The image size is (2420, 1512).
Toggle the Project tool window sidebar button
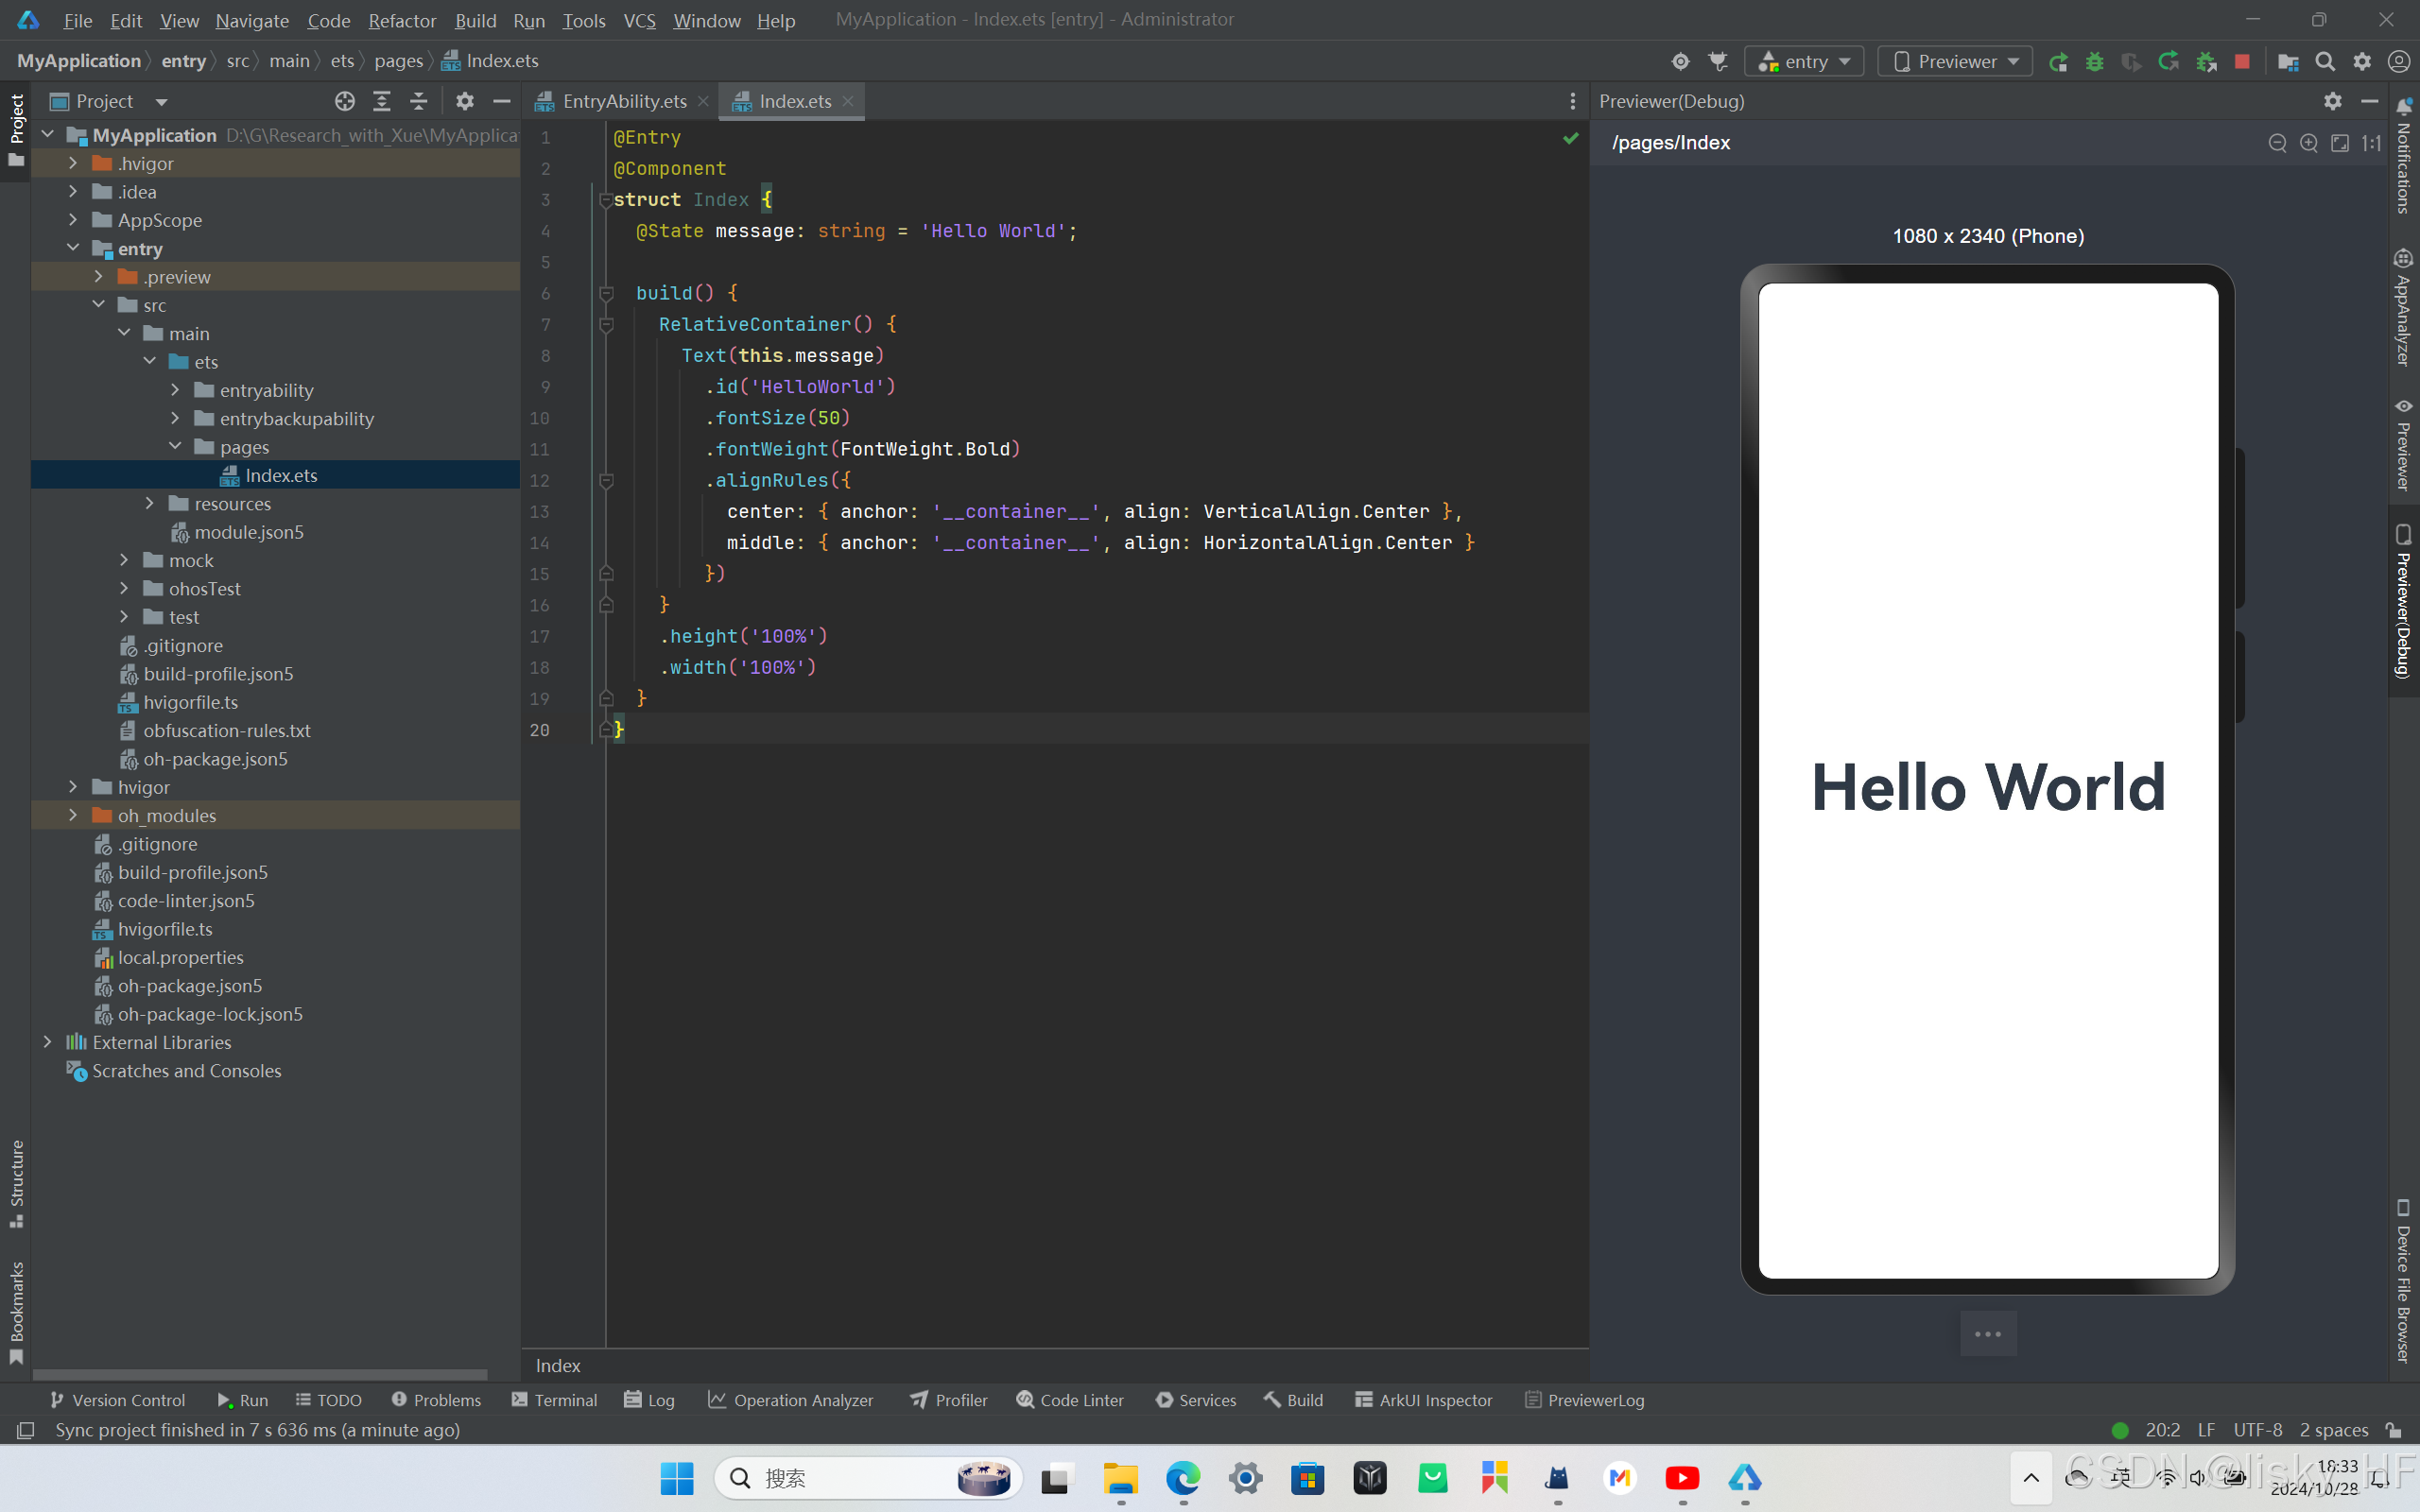tap(16, 130)
